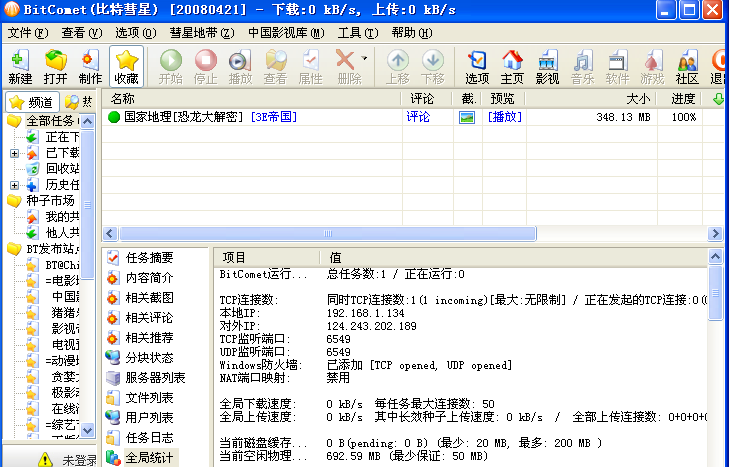Open 社区 (Community) toolbar icon

[x=687, y=67]
